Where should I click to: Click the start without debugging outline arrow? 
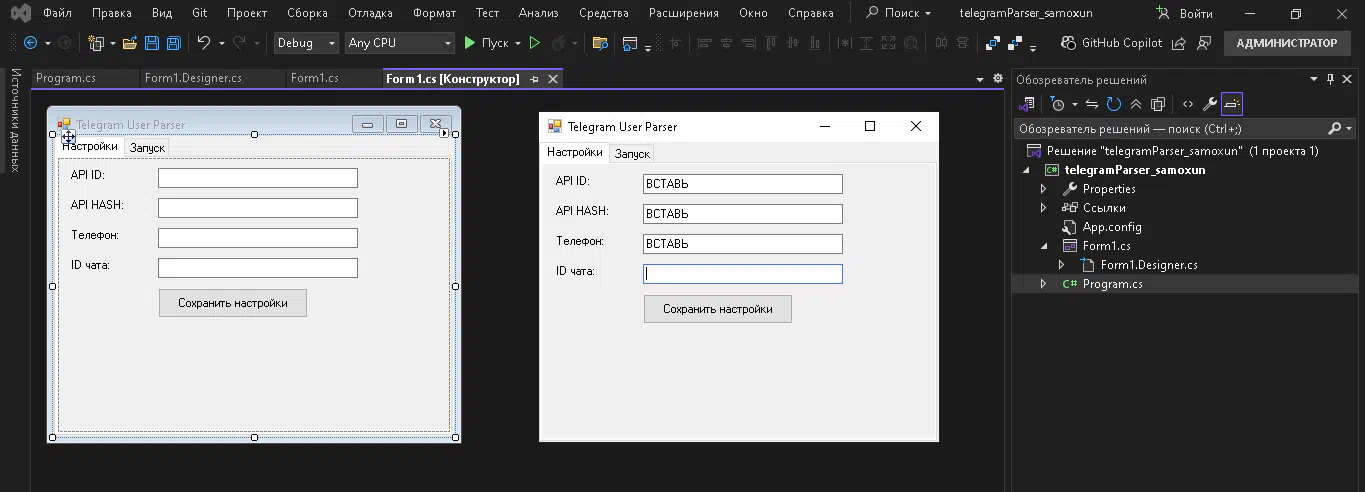click(x=534, y=43)
